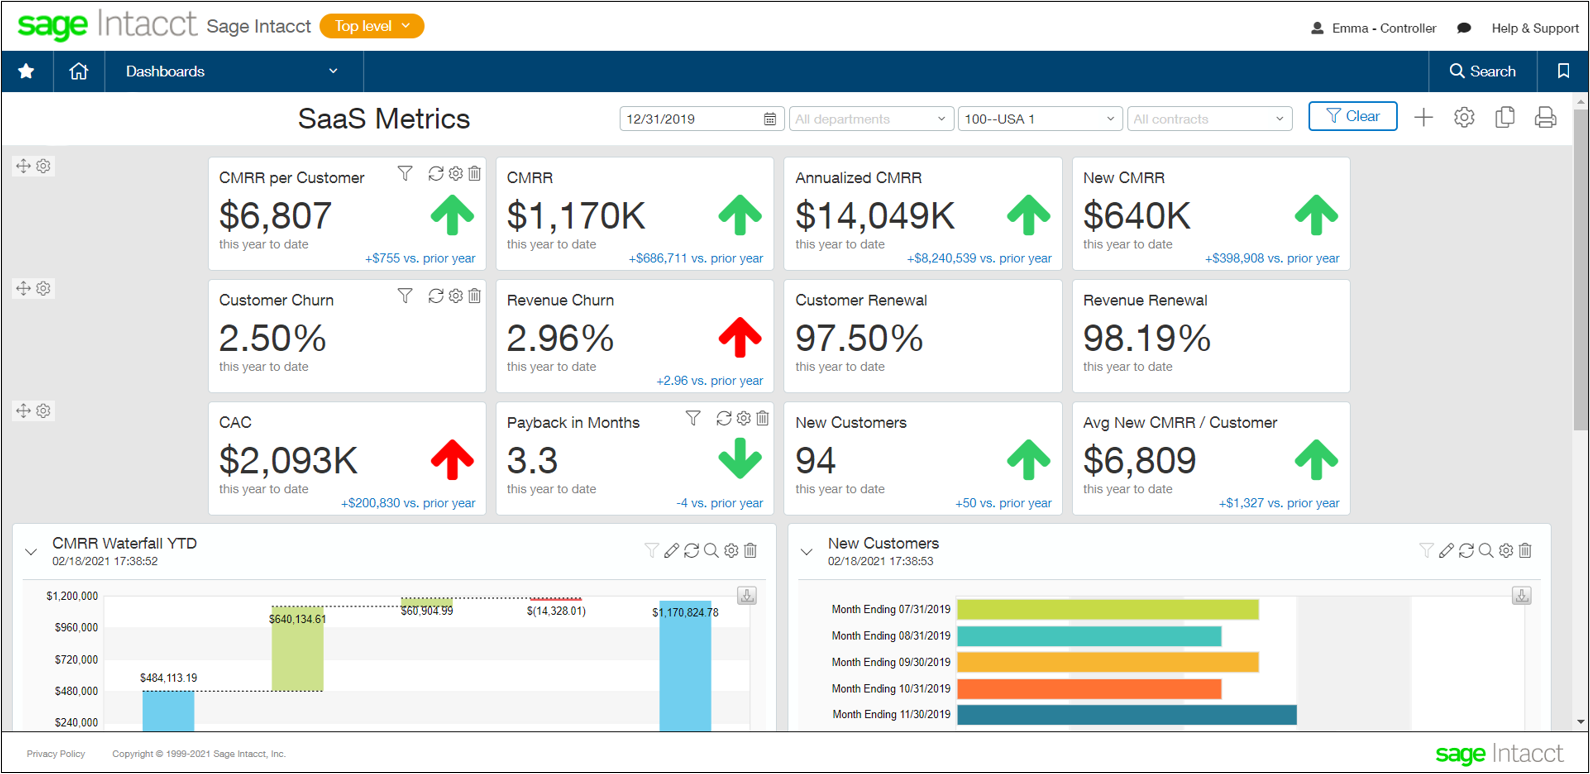Click the add component plus icon
The width and height of the screenshot is (1590, 774).
pyautogui.click(x=1423, y=117)
